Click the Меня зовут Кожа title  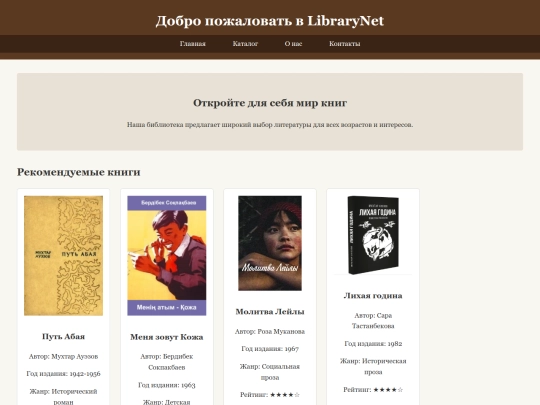tap(167, 337)
